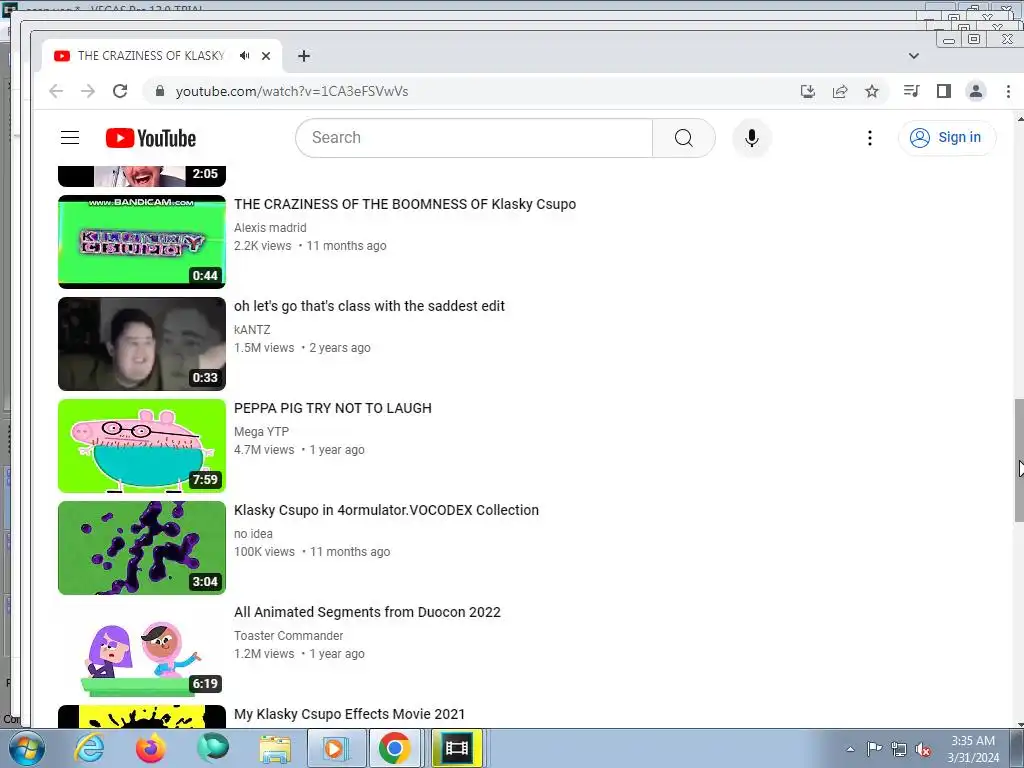Launch Internet Explorer from taskbar
This screenshot has width=1024, height=768.
(x=89, y=748)
